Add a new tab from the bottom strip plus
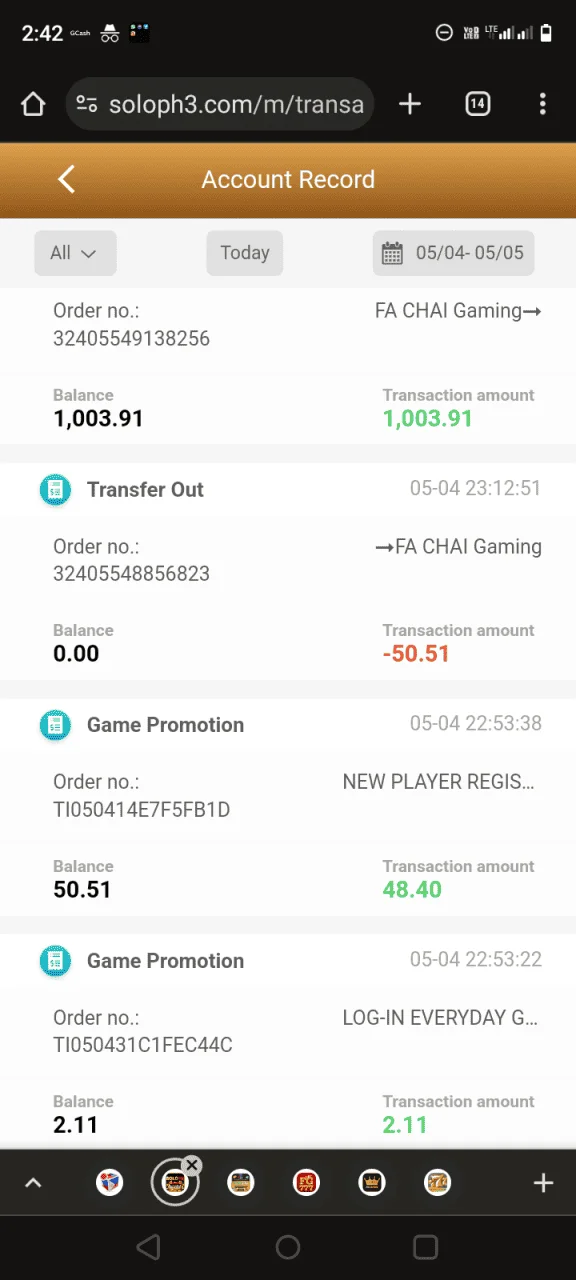576x1280 pixels. [543, 1184]
